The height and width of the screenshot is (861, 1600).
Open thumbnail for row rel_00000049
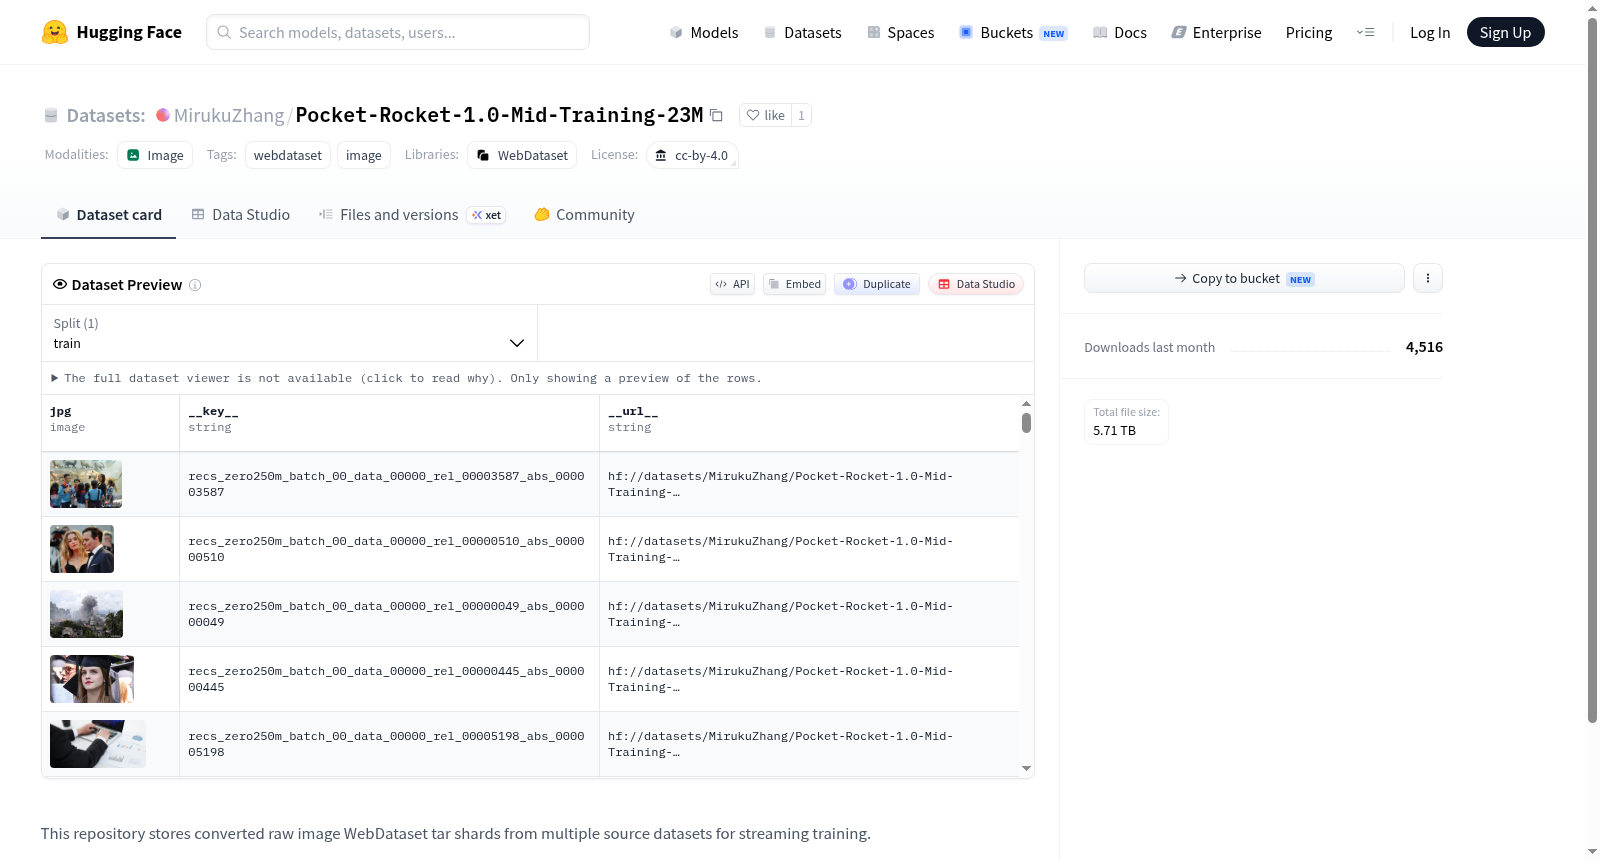click(x=86, y=614)
